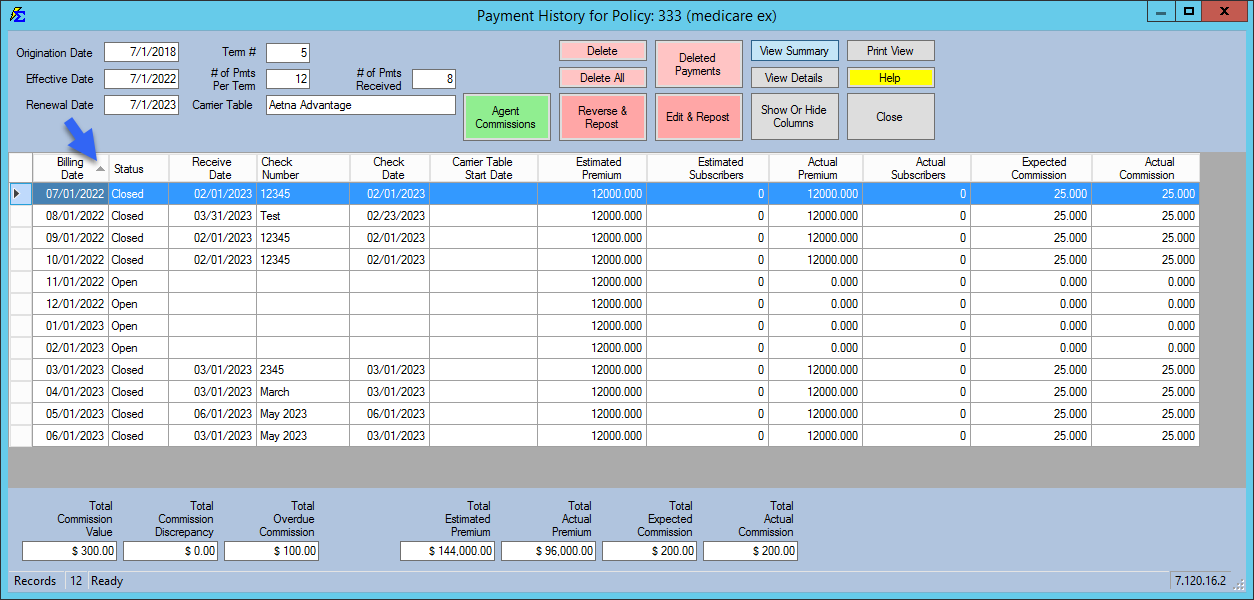This screenshot has width=1254, height=600.
Task: Click the Origination Date field
Action: [141, 52]
